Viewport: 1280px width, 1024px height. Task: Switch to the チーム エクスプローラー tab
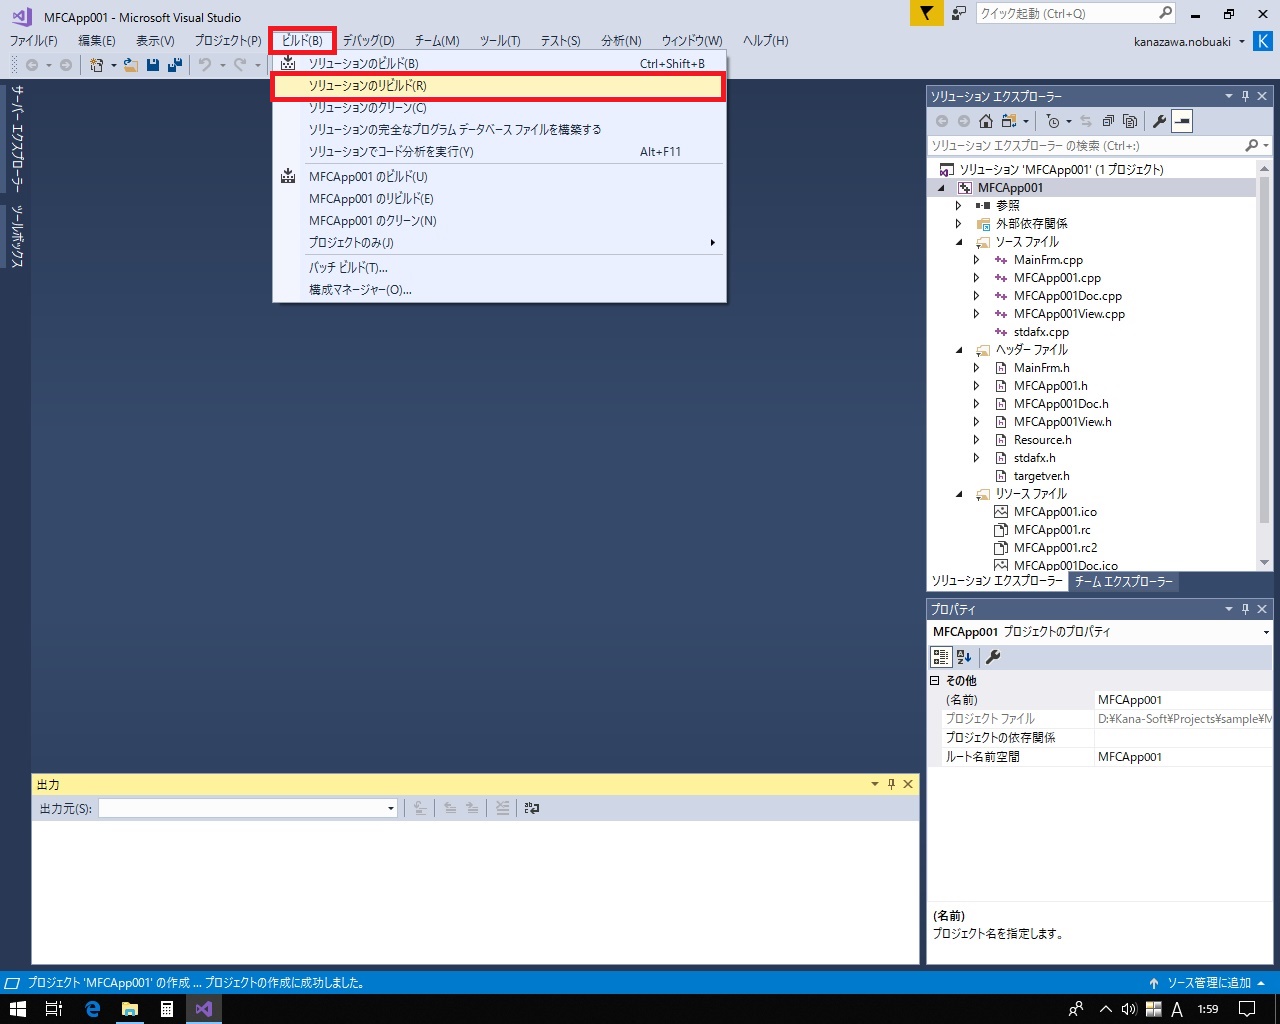(1123, 581)
